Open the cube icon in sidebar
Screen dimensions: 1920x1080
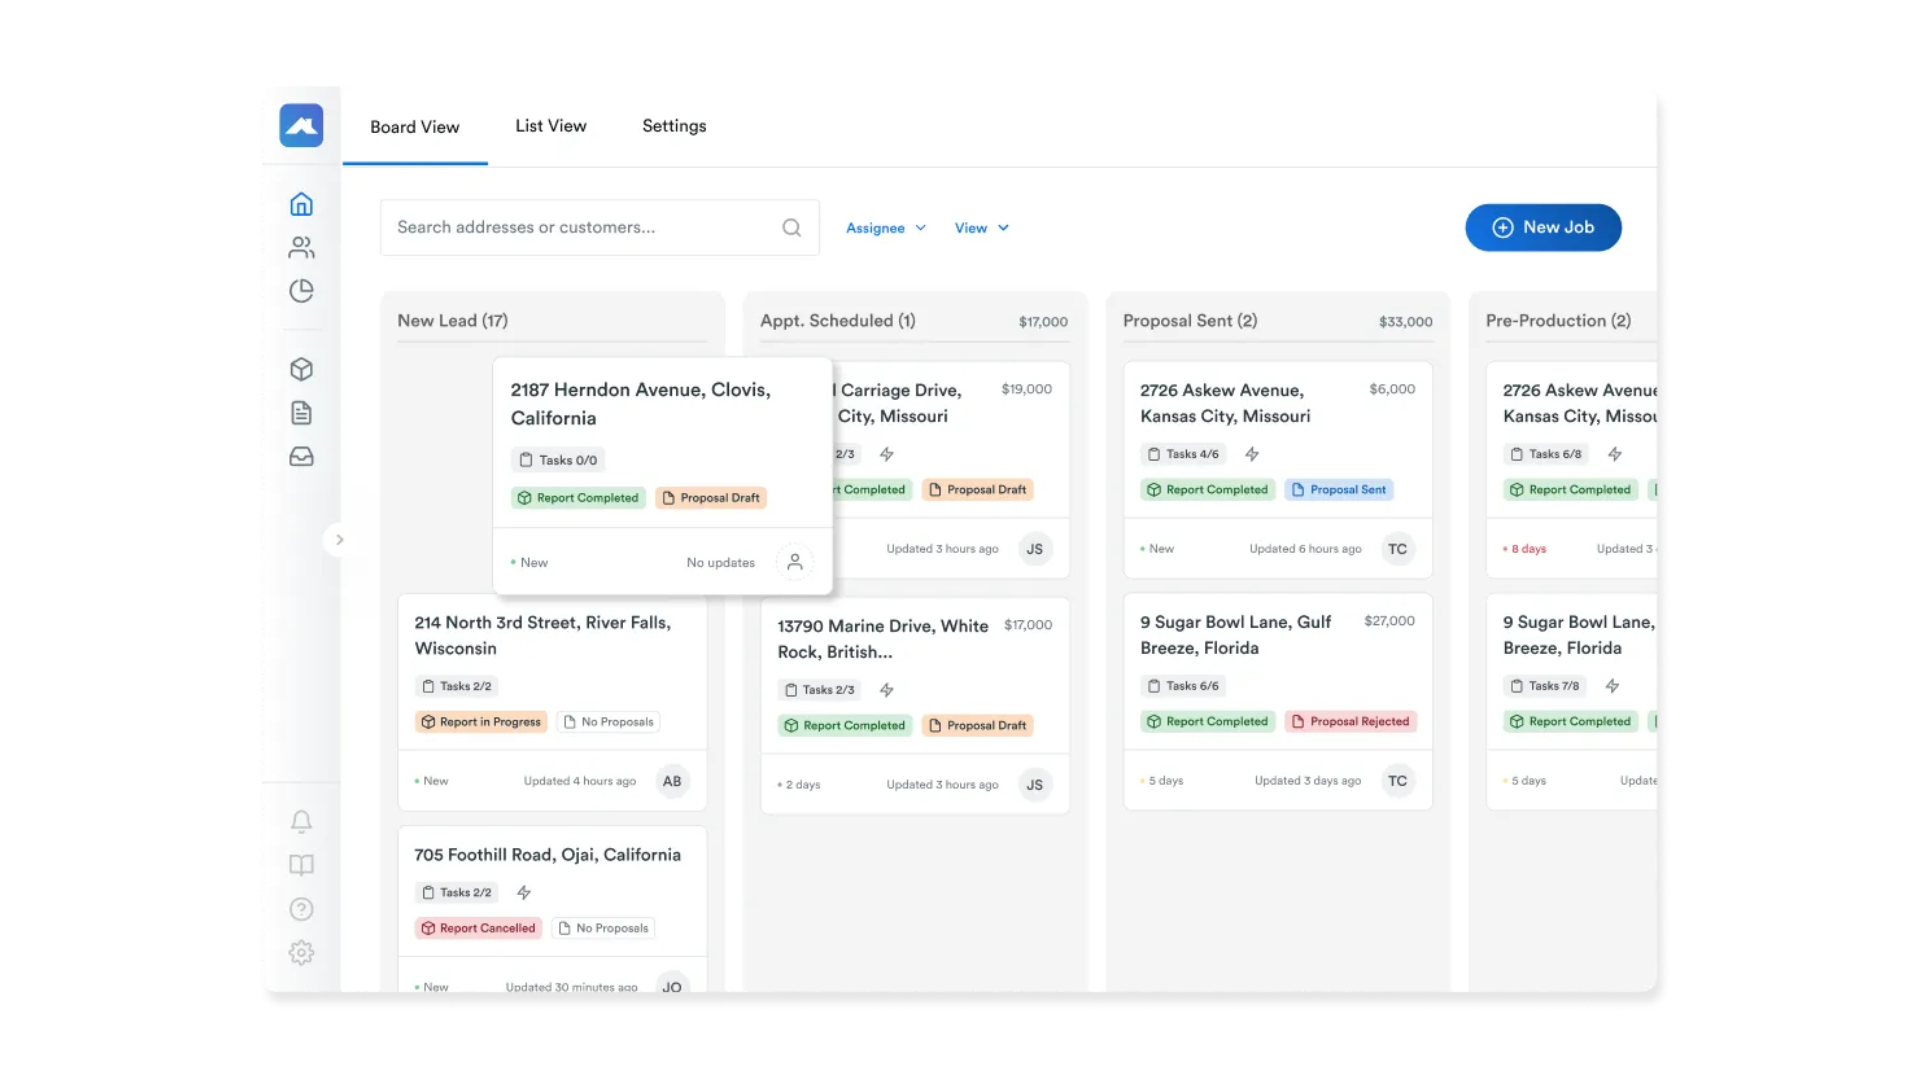tap(301, 369)
